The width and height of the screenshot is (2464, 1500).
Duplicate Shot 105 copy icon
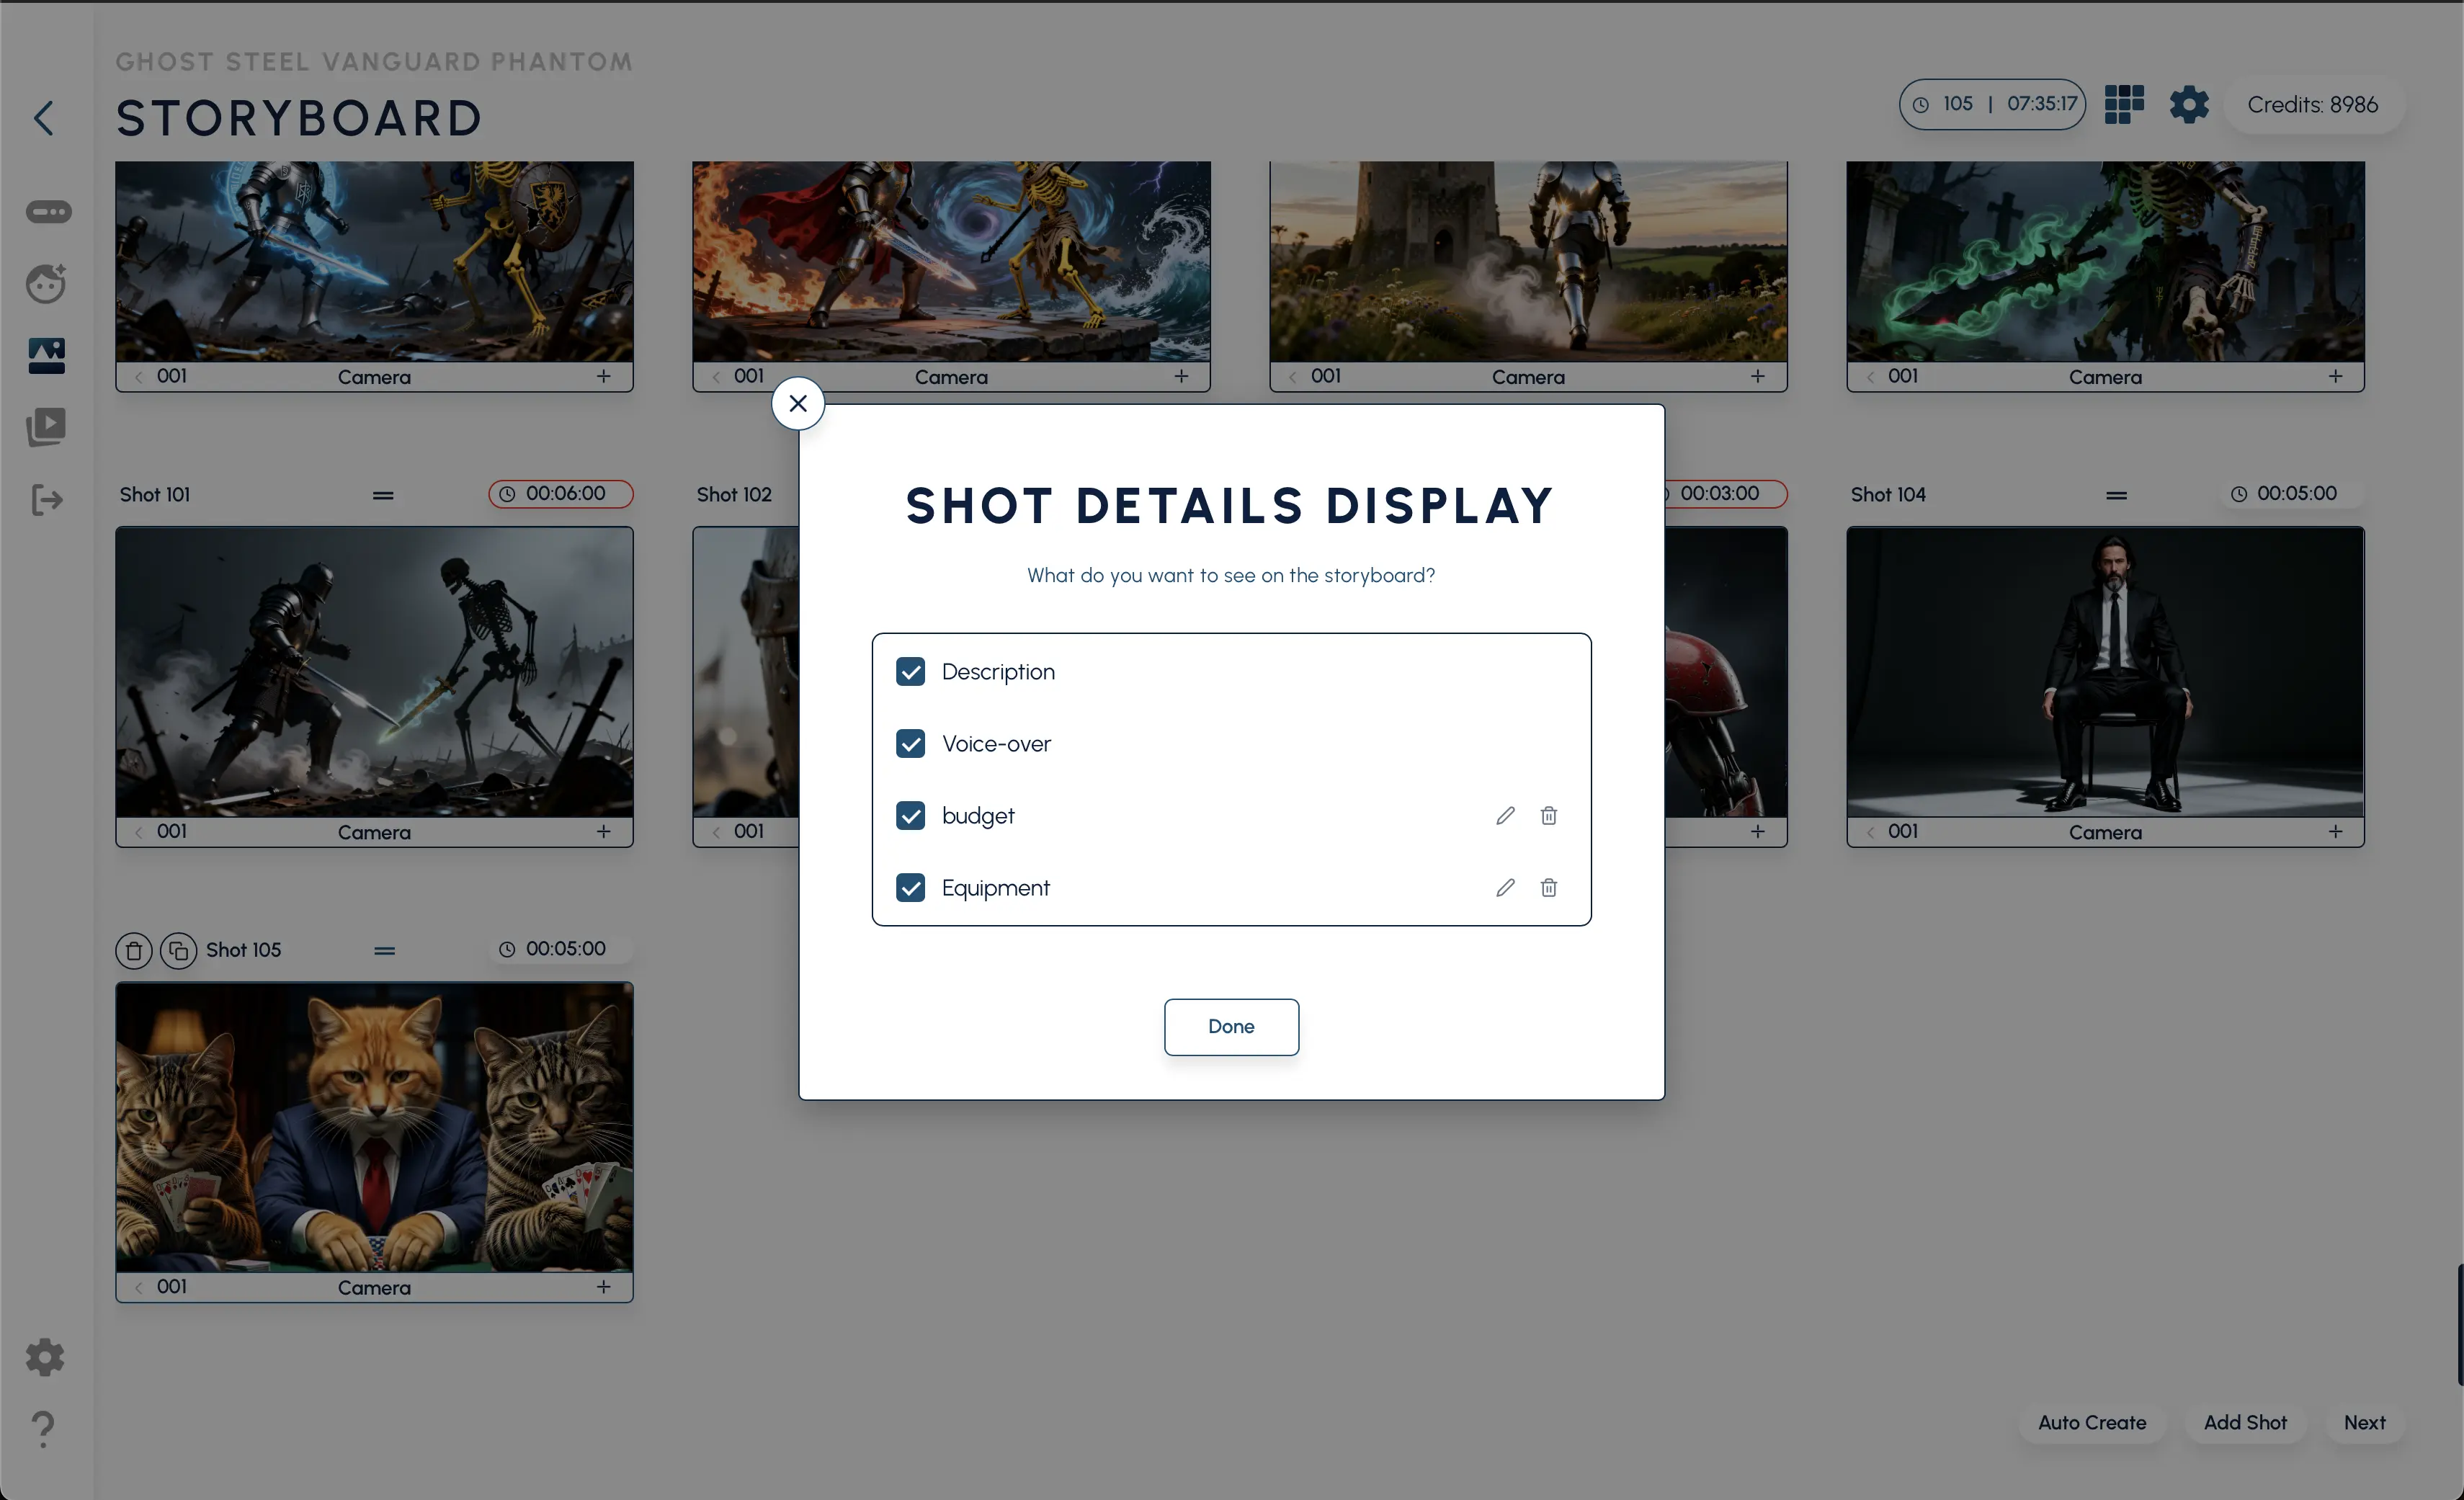179,950
